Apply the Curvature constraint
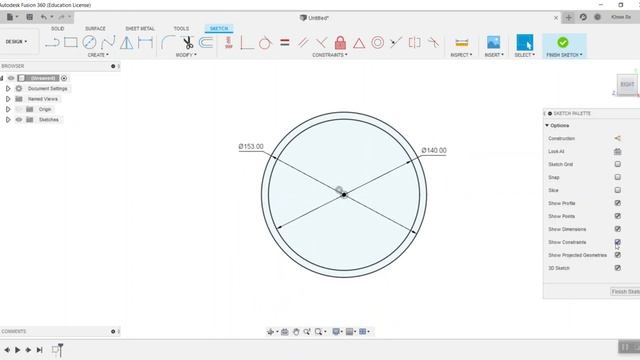The height and width of the screenshot is (360, 640). point(433,42)
